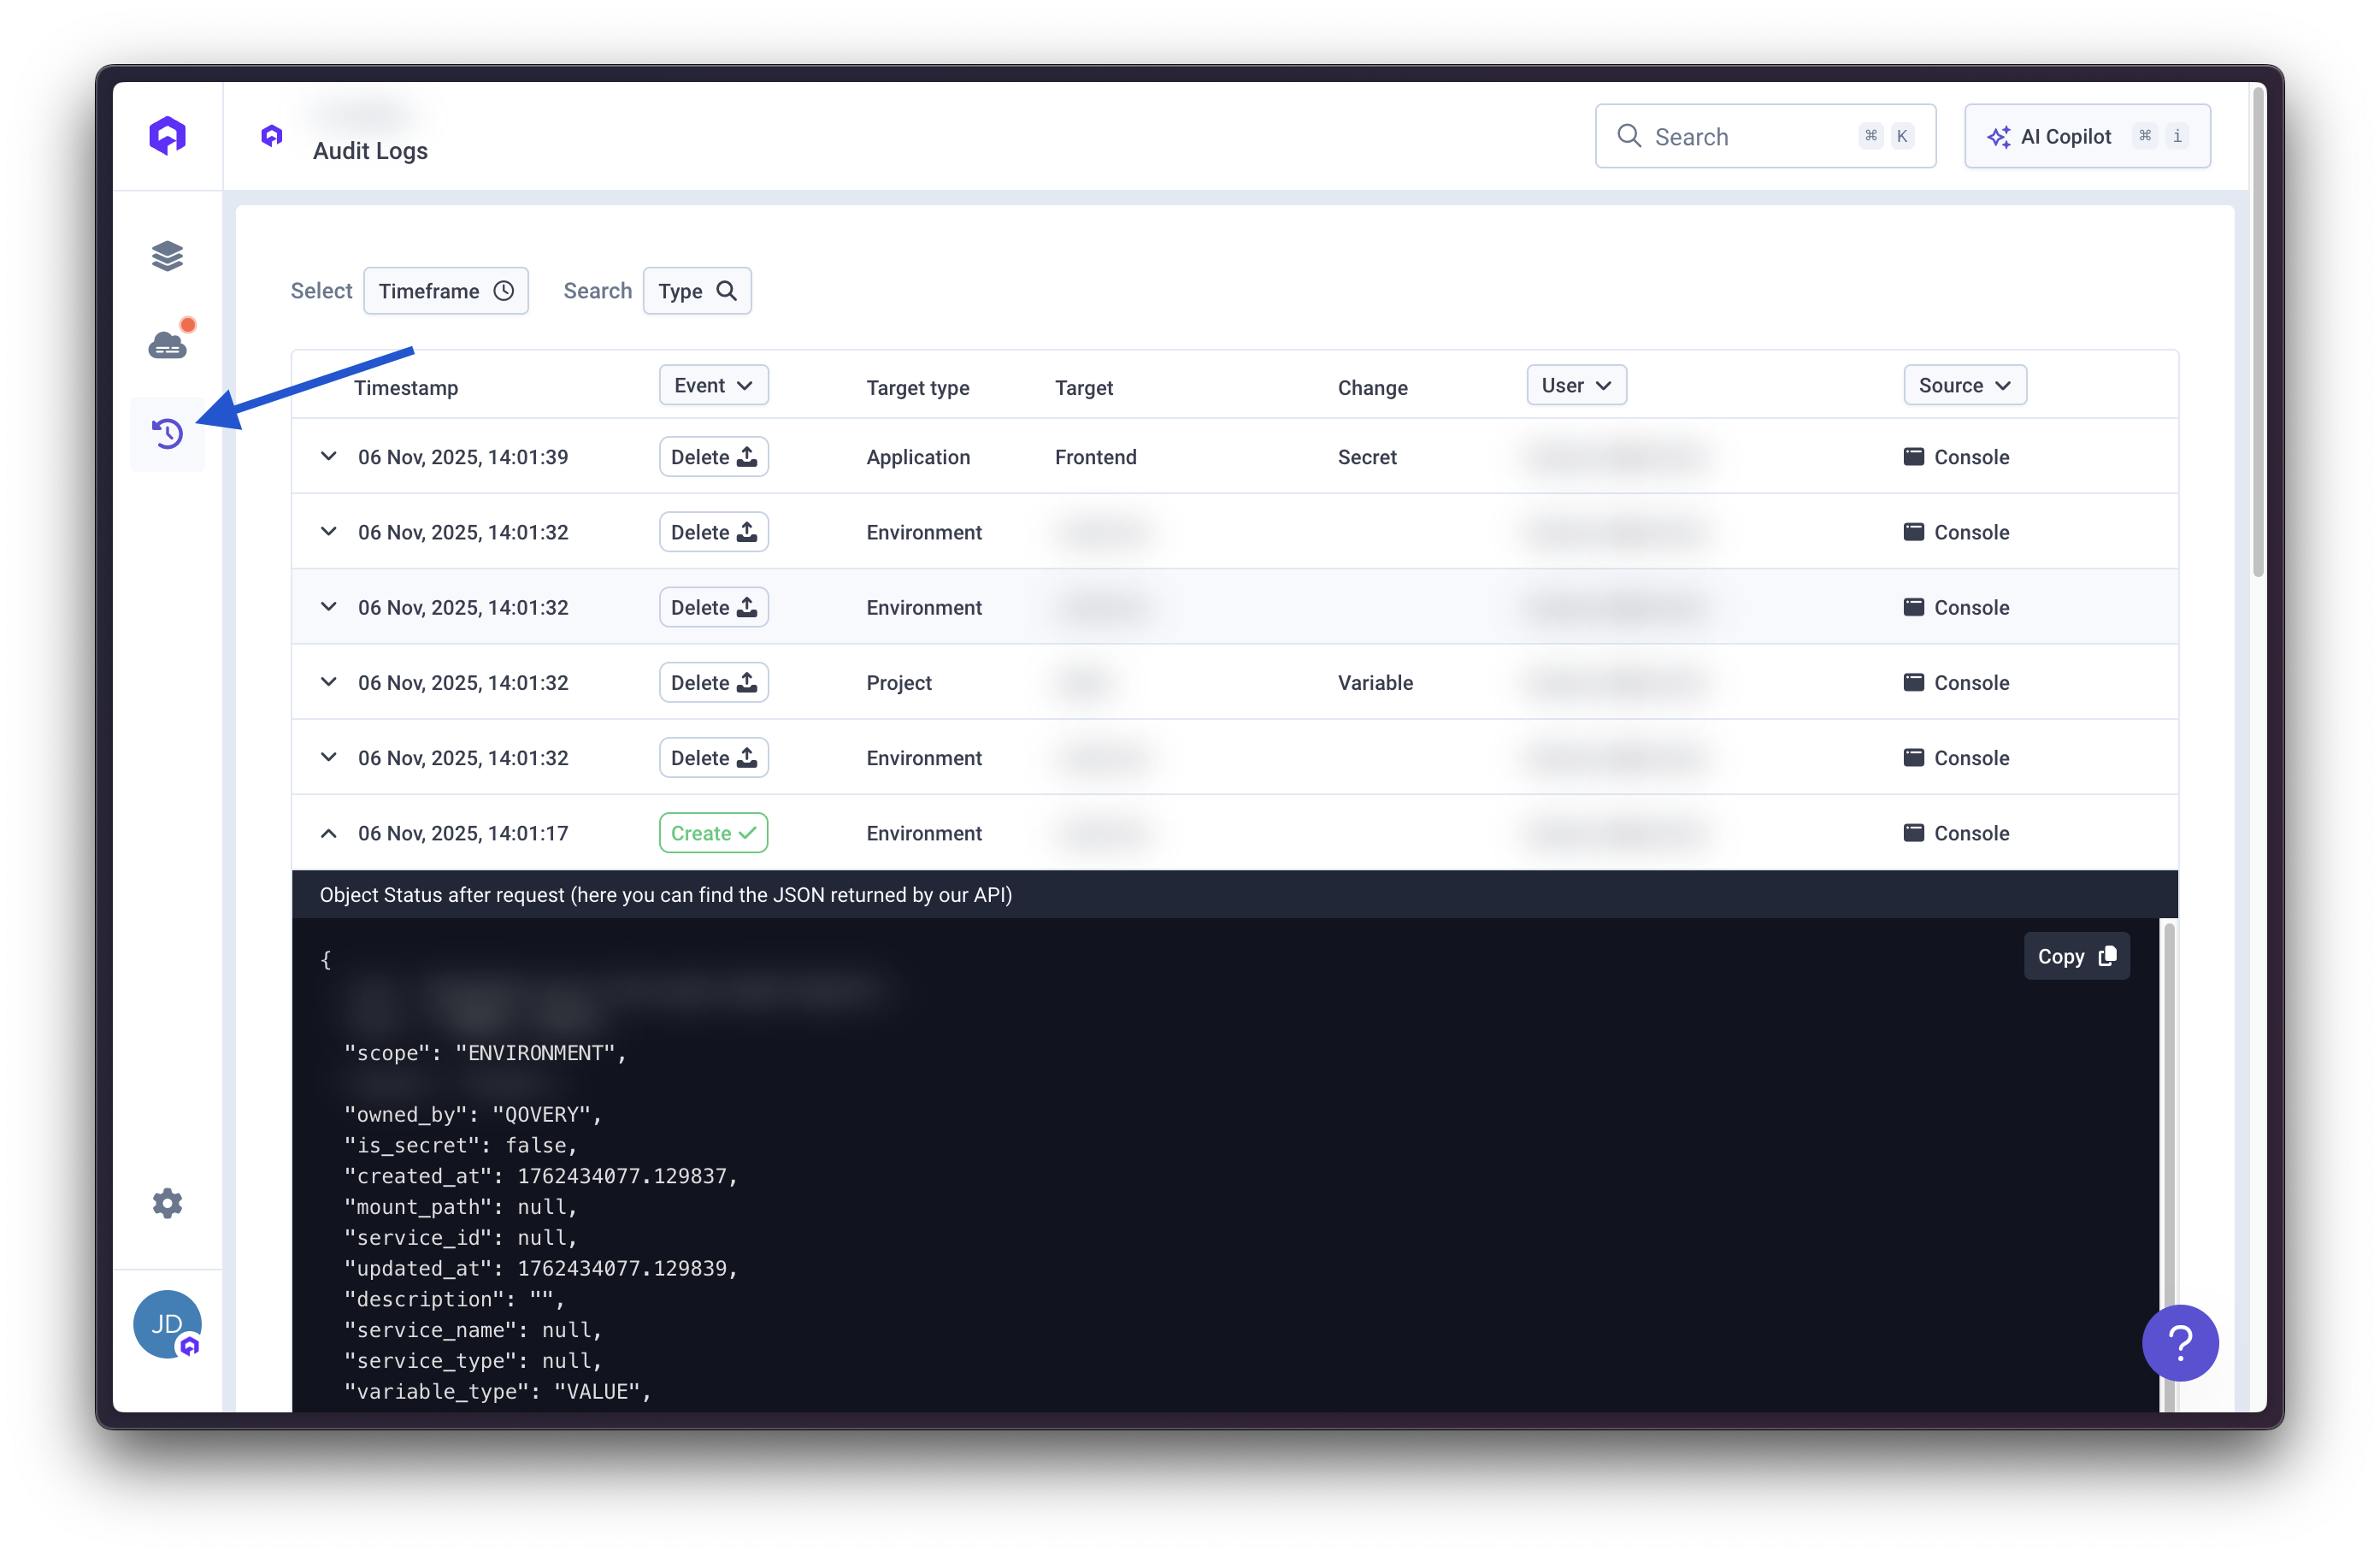The height and width of the screenshot is (1556, 2380).
Task: Click the help question mark bubble
Action: pos(2181,1343)
